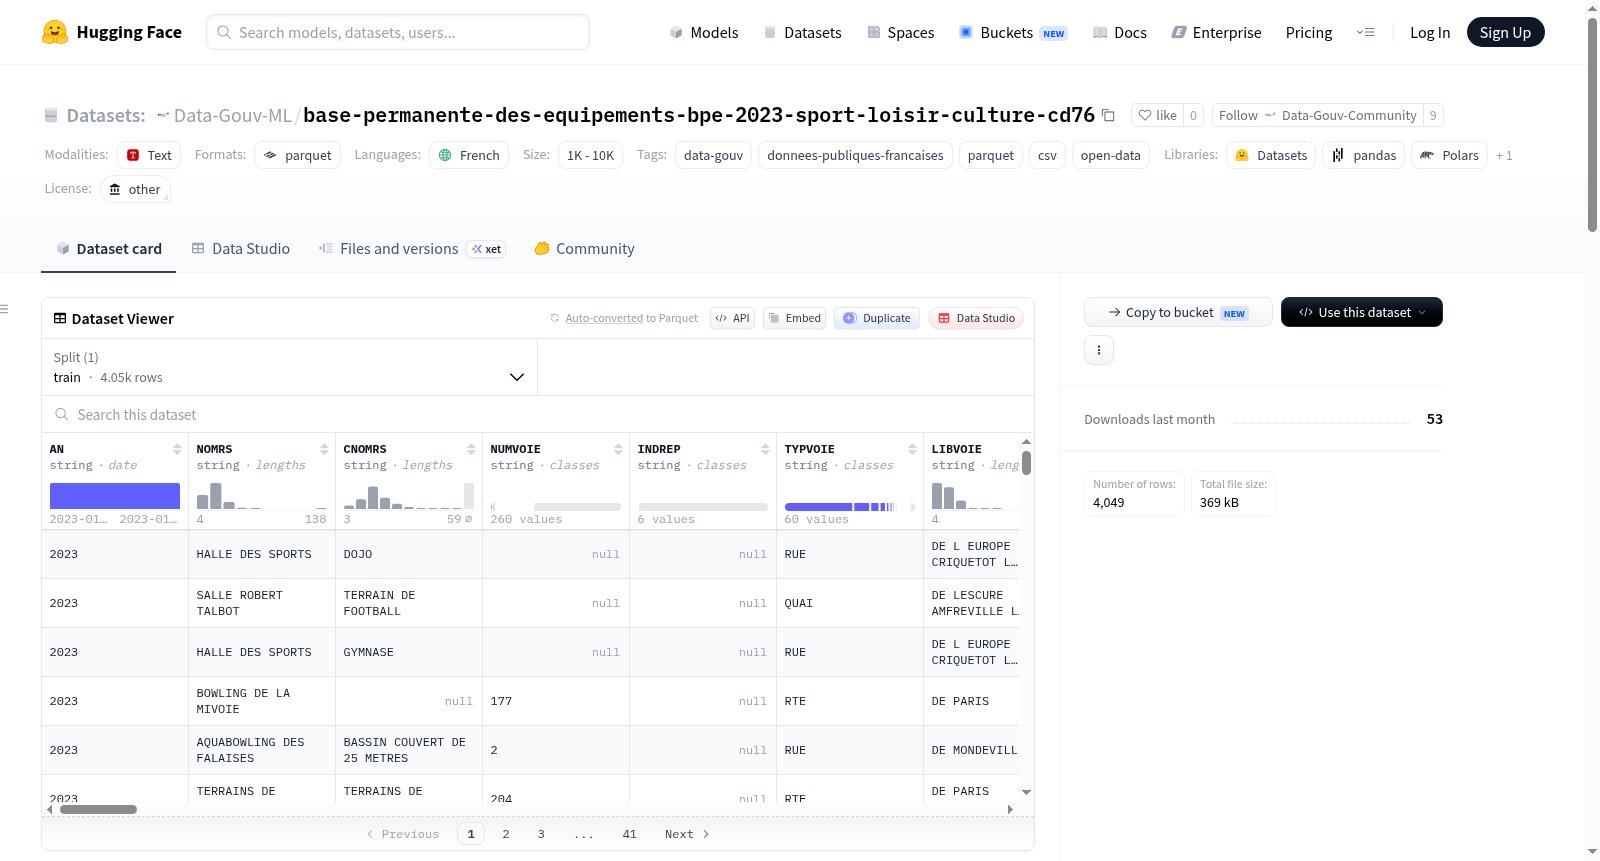Sort the TYPVOIE column
Image resolution: width=1600 pixels, height=861 pixels.
912,449
